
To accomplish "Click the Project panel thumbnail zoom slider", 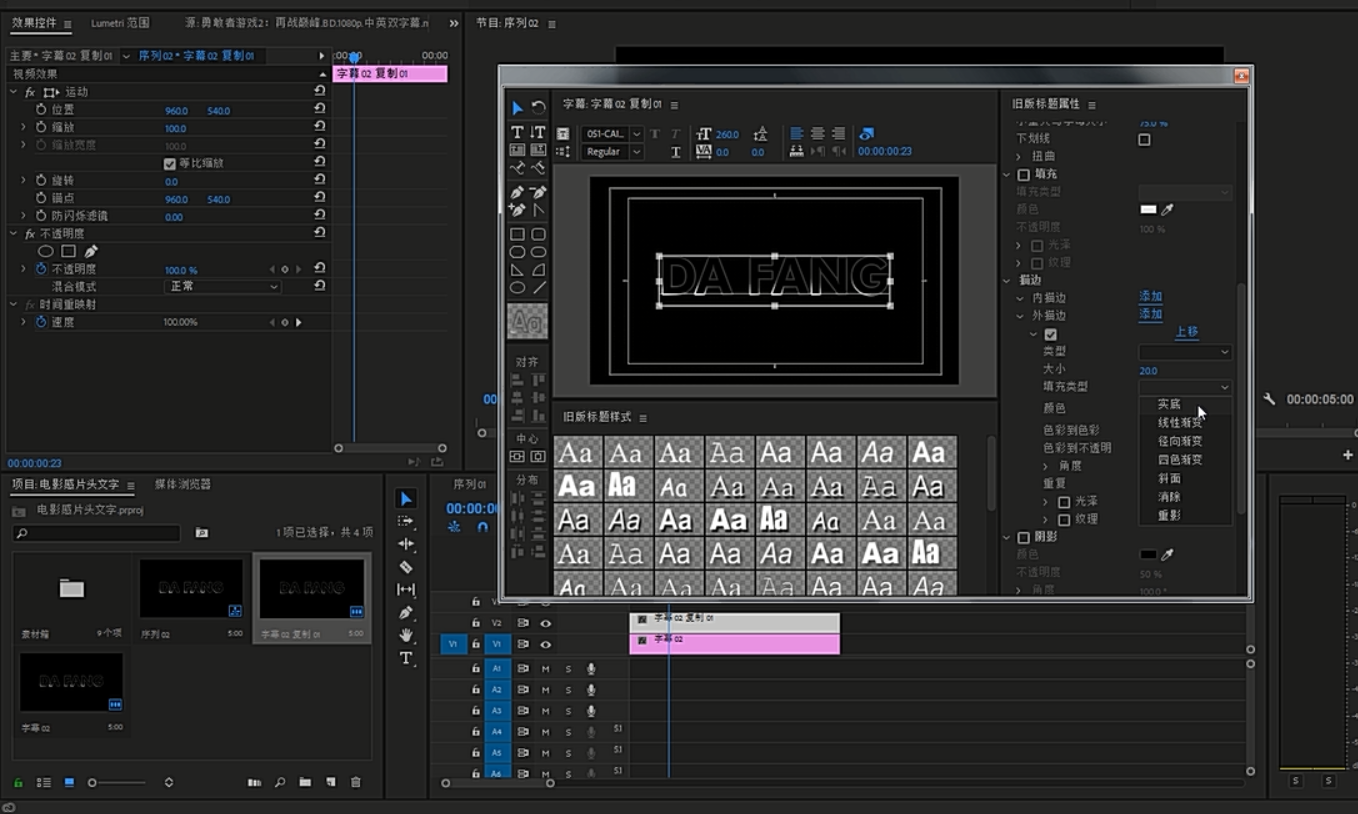I will (x=118, y=782).
